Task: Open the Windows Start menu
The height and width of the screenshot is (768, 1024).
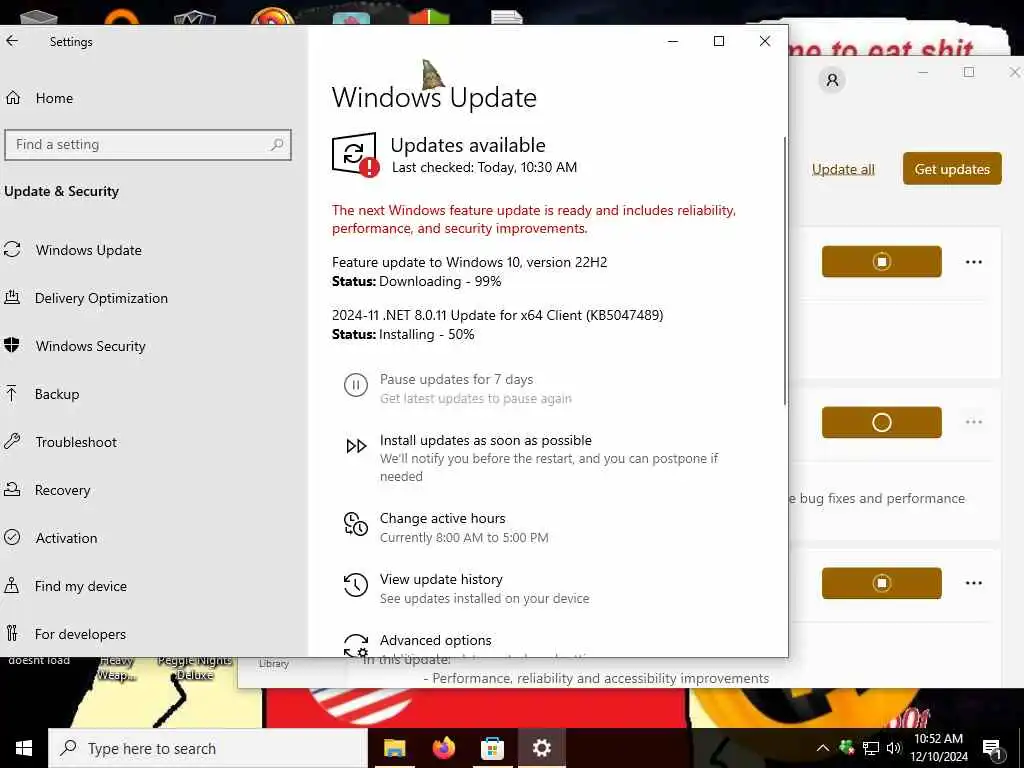Action: coord(24,748)
